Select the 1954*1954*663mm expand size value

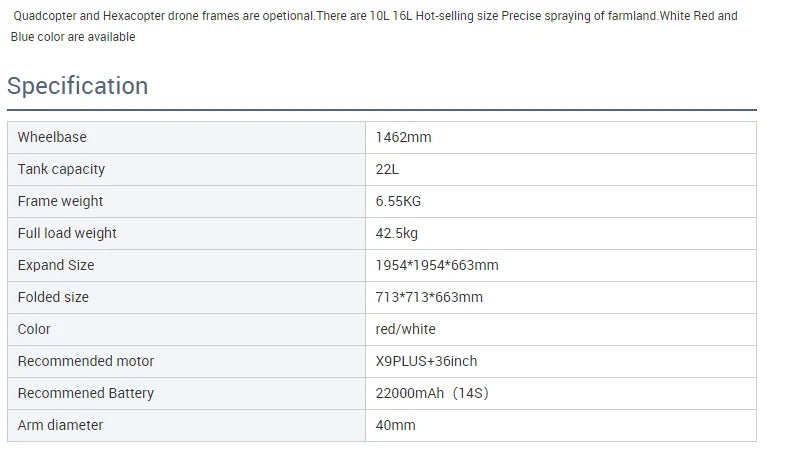click(437, 265)
